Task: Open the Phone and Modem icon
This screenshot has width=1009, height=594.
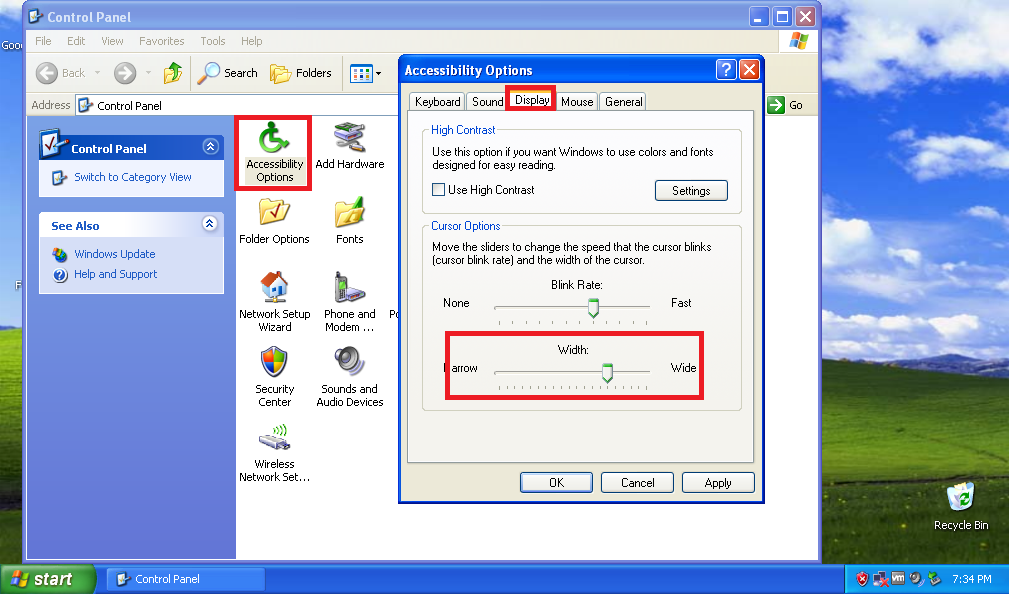Action: coord(349,302)
